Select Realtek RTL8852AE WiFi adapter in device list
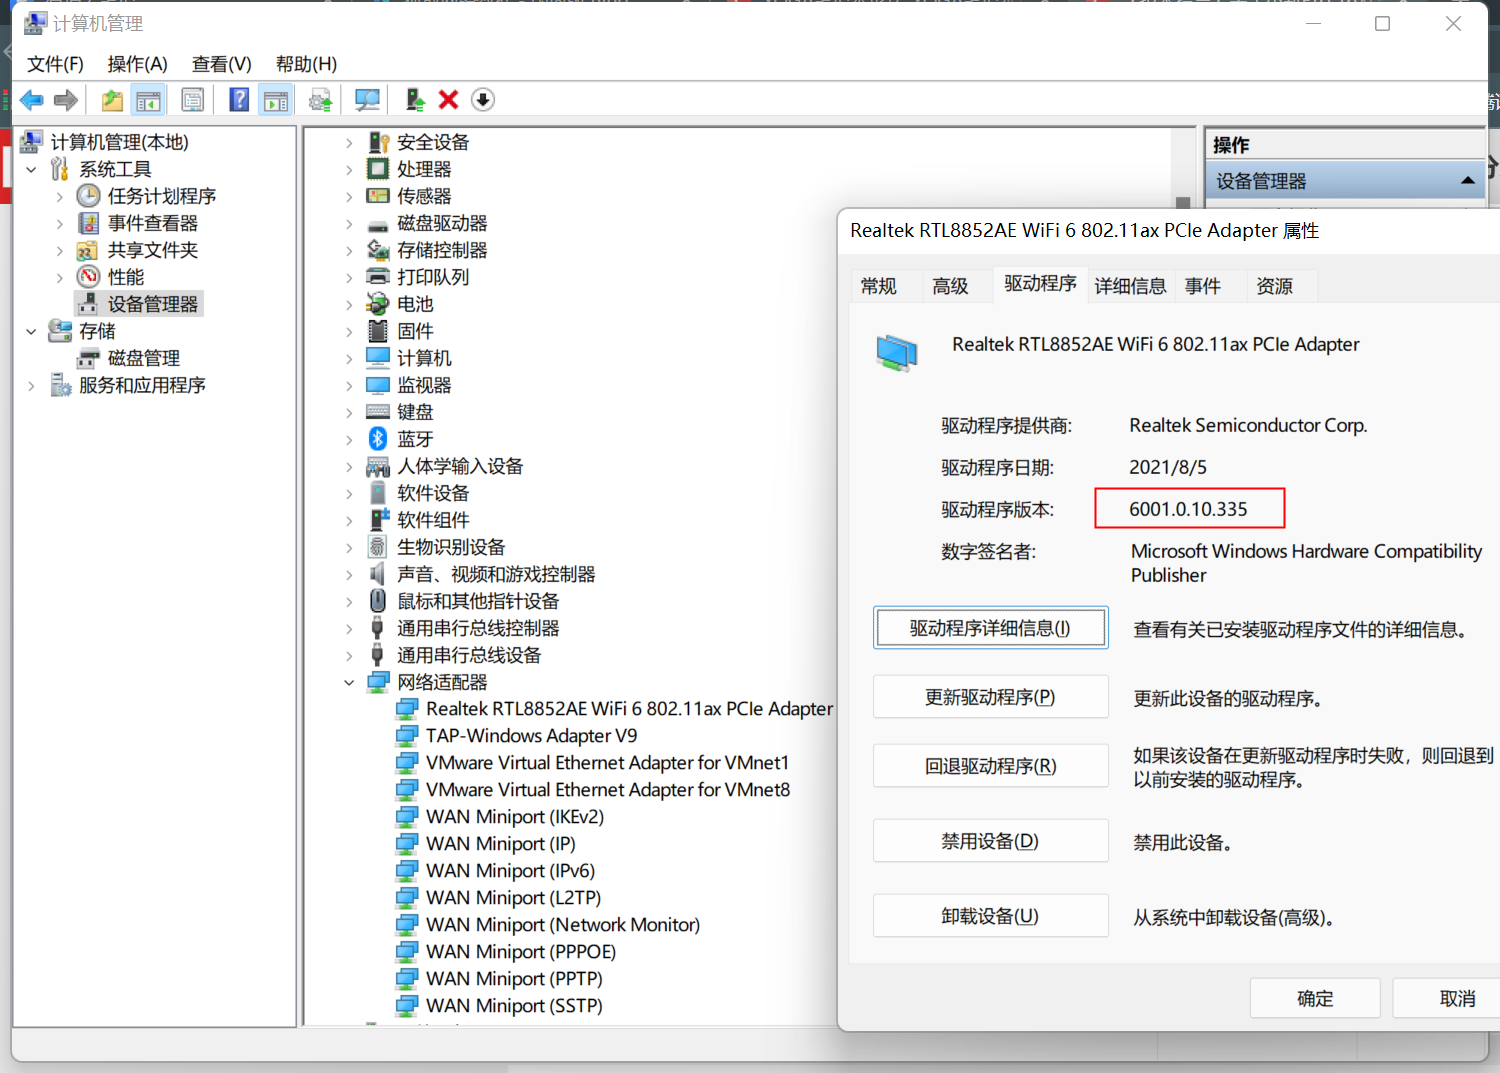 tap(629, 709)
